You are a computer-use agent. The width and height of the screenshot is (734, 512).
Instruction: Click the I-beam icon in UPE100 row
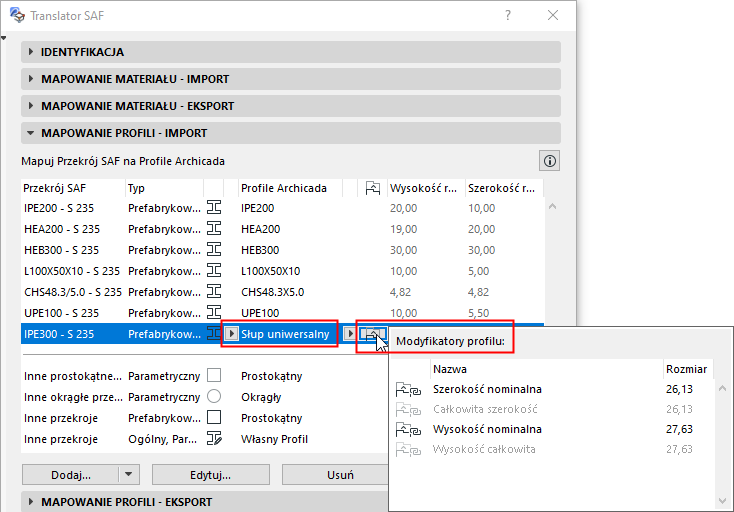point(214,312)
